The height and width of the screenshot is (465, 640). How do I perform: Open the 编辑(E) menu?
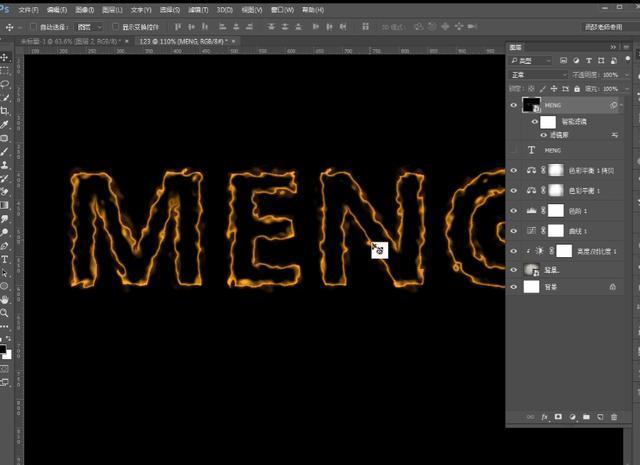[x=57, y=9]
